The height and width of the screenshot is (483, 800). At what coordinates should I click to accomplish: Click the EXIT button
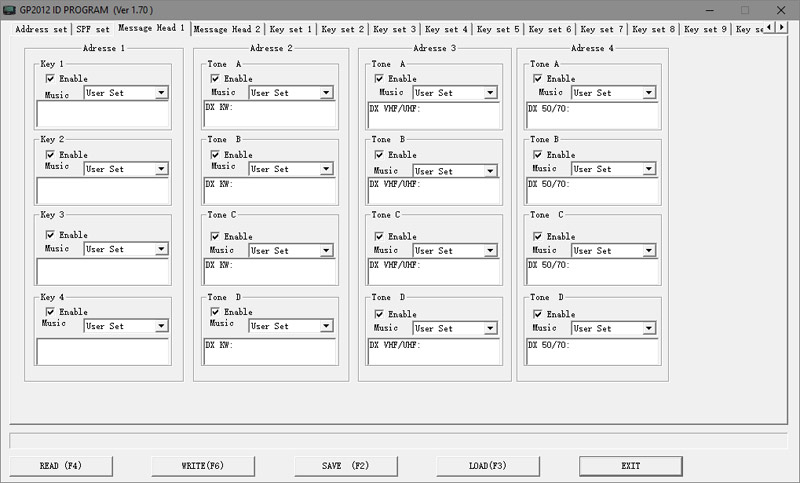tap(630, 466)
